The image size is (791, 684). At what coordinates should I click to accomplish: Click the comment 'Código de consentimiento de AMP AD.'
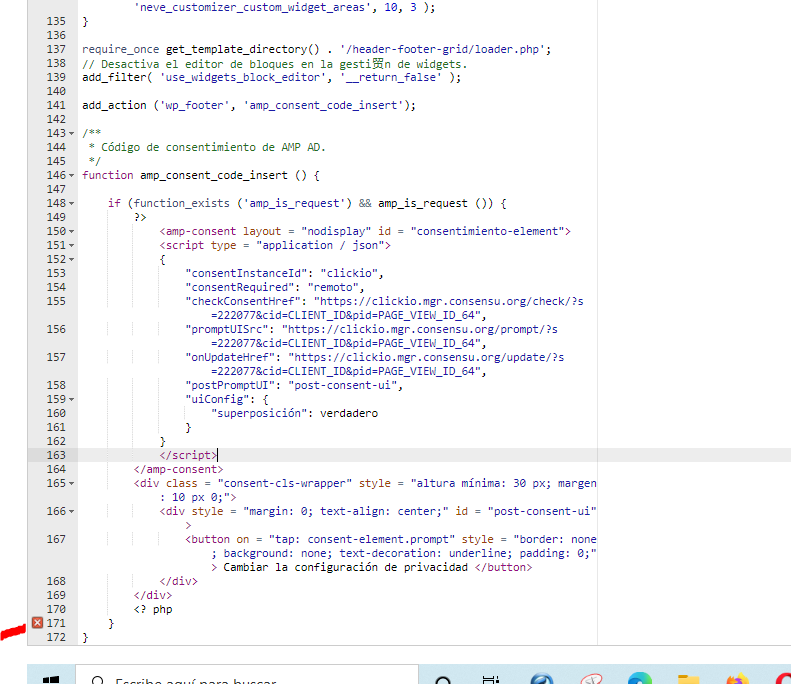[213, 147]
